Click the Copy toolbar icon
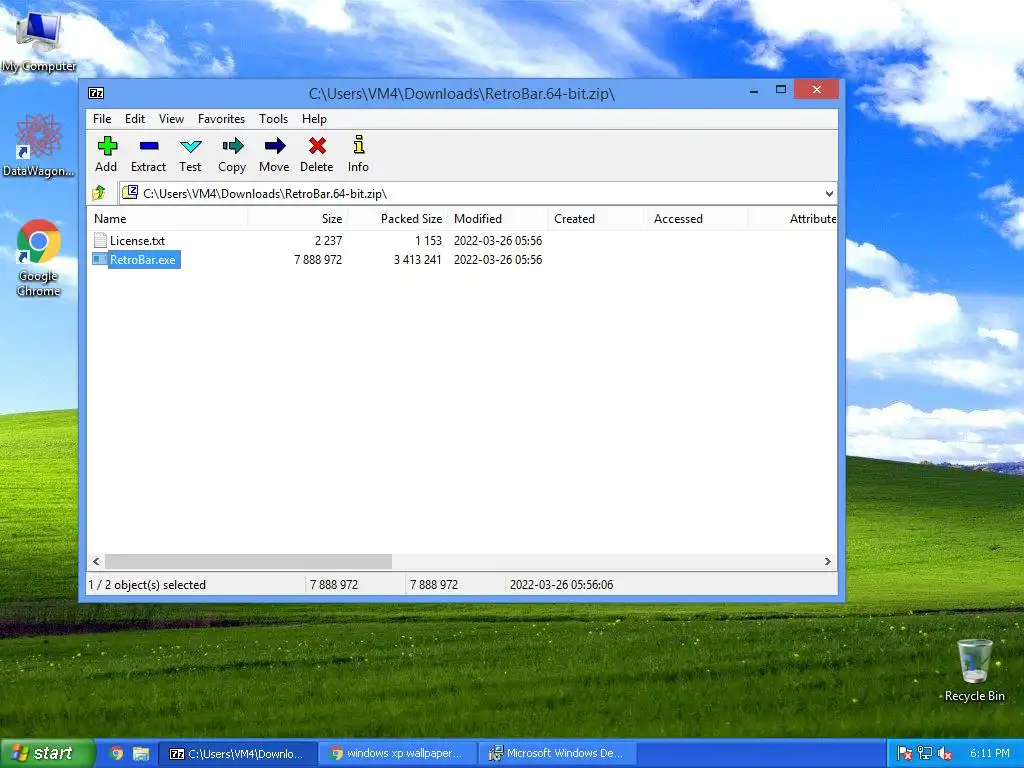Screen dimensions: 1024x768 (232, 146)
